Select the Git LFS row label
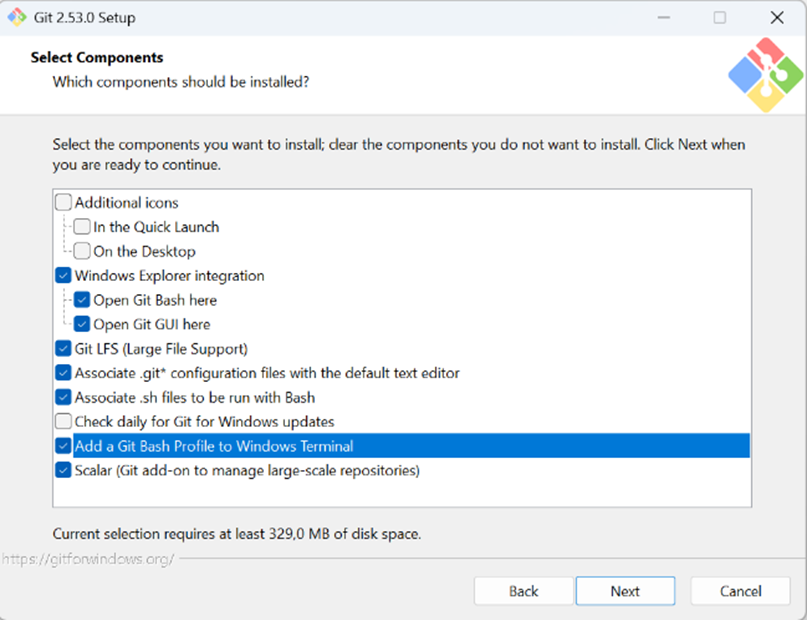This screenshot has height=620, width=807. point(161,349)
